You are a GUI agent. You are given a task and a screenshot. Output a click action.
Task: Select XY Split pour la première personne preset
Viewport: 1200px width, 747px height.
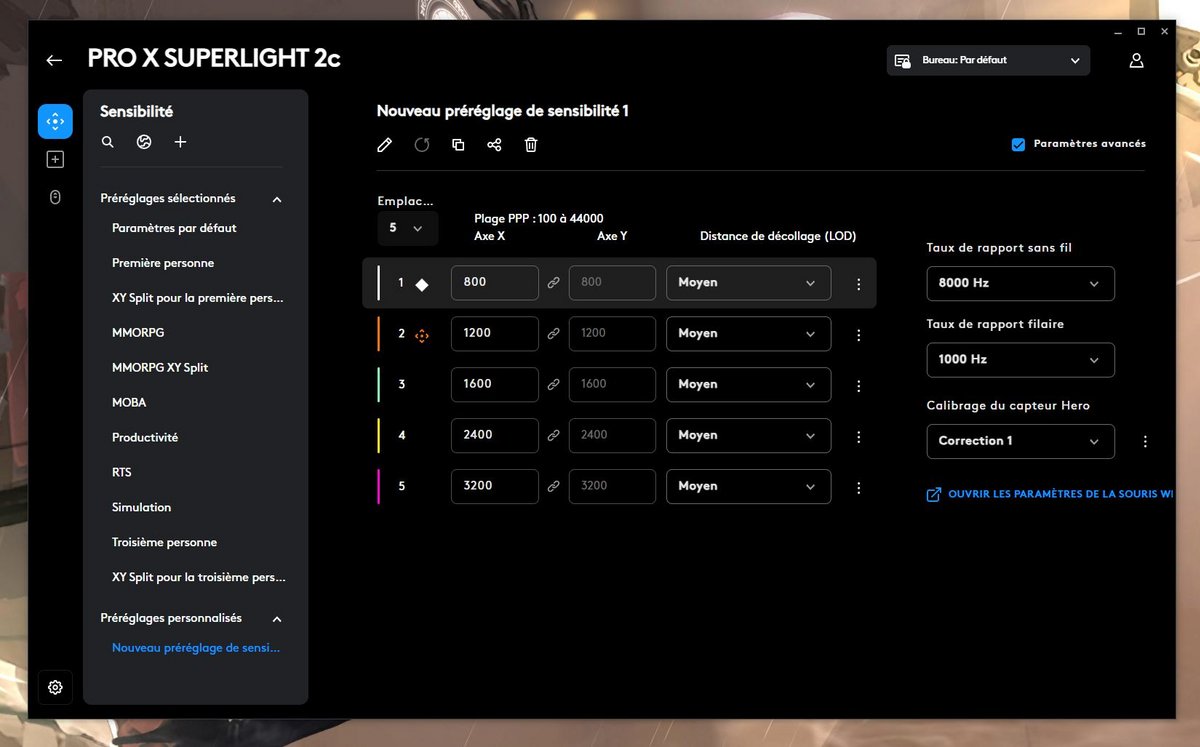pyautogui.click(x=198, y=298)
